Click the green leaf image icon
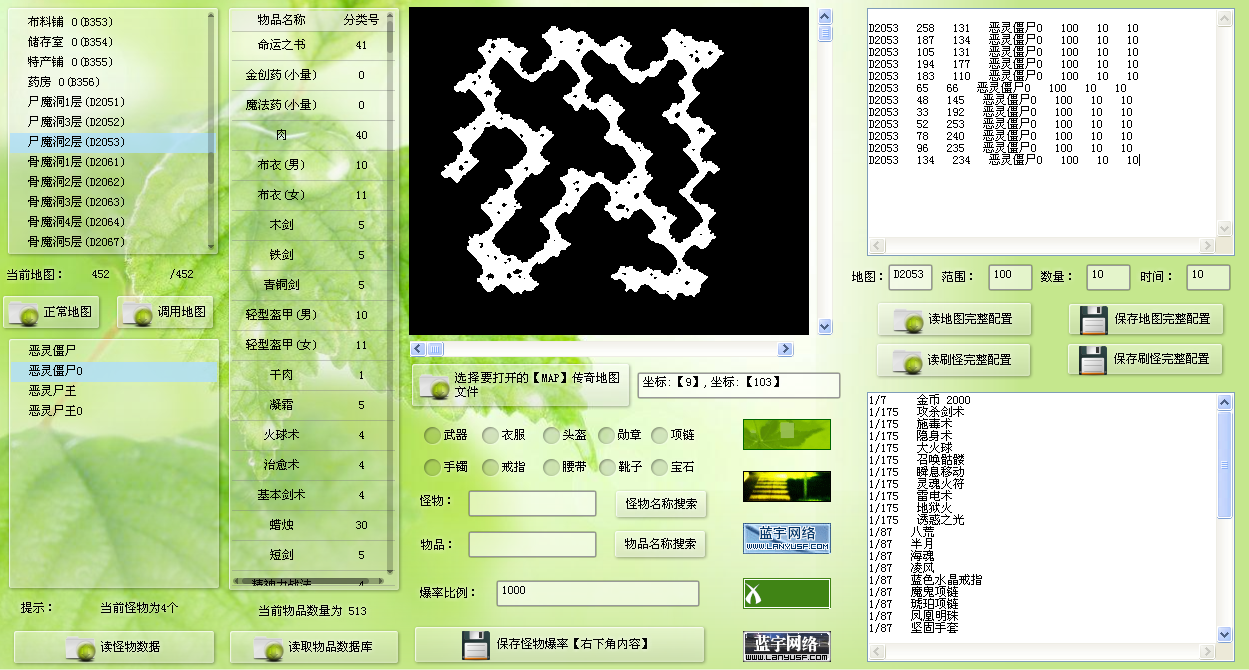Image resolution: width=1249 pixels, height=670 pixels. tap(787, 434)
